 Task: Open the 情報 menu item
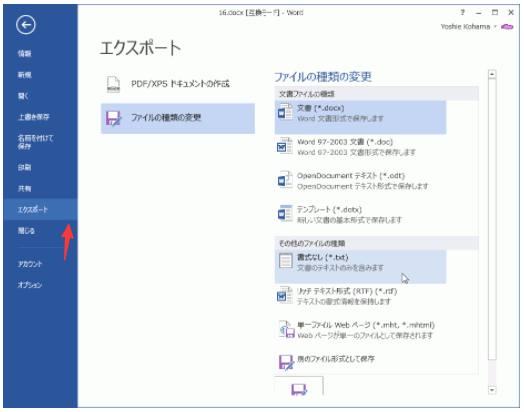(24, 53)
